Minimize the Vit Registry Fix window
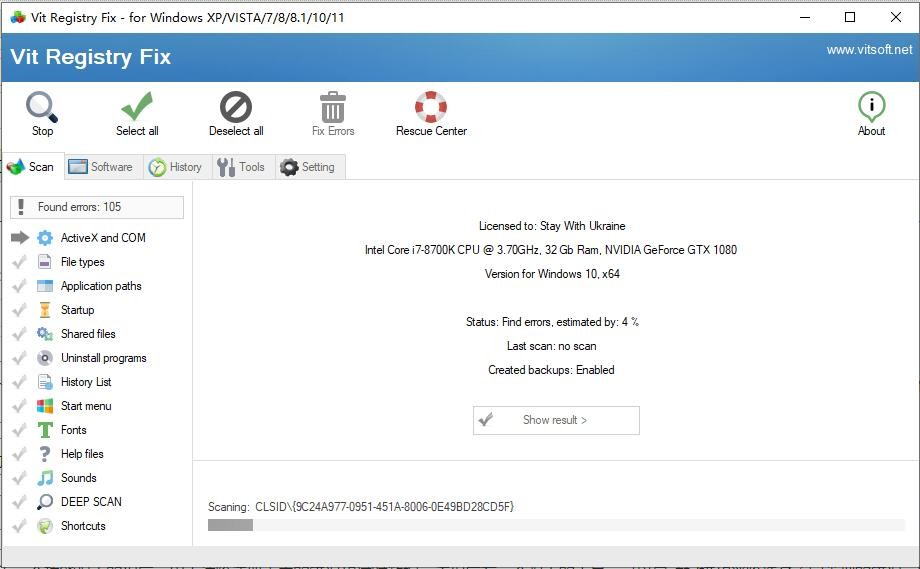Image resolution: width=920 pixels, height=569 pixels. (x=805, y=17)
